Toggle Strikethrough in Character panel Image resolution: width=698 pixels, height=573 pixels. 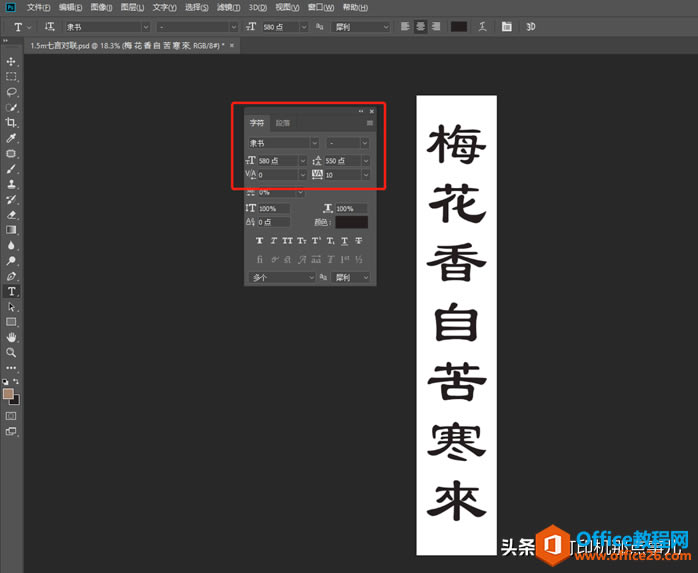359,241
